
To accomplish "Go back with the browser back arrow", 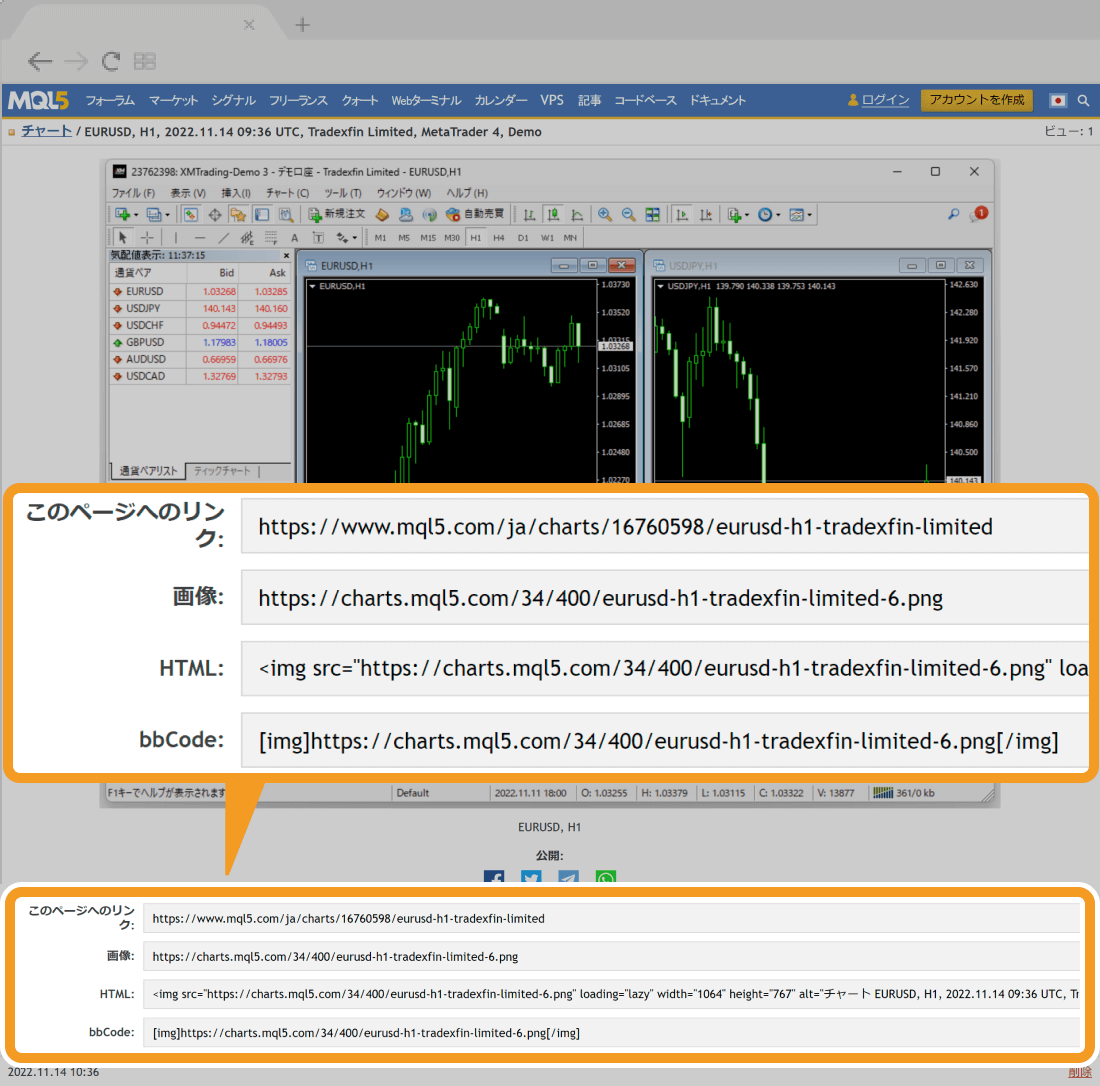I will [40, 62].
